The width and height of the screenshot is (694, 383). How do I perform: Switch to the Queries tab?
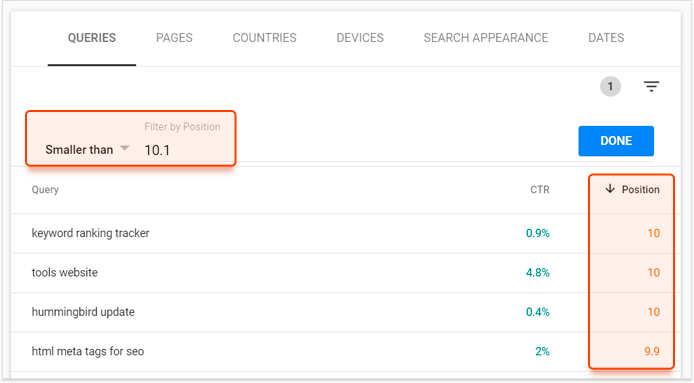pyautogui.click(x=92, y=38)
